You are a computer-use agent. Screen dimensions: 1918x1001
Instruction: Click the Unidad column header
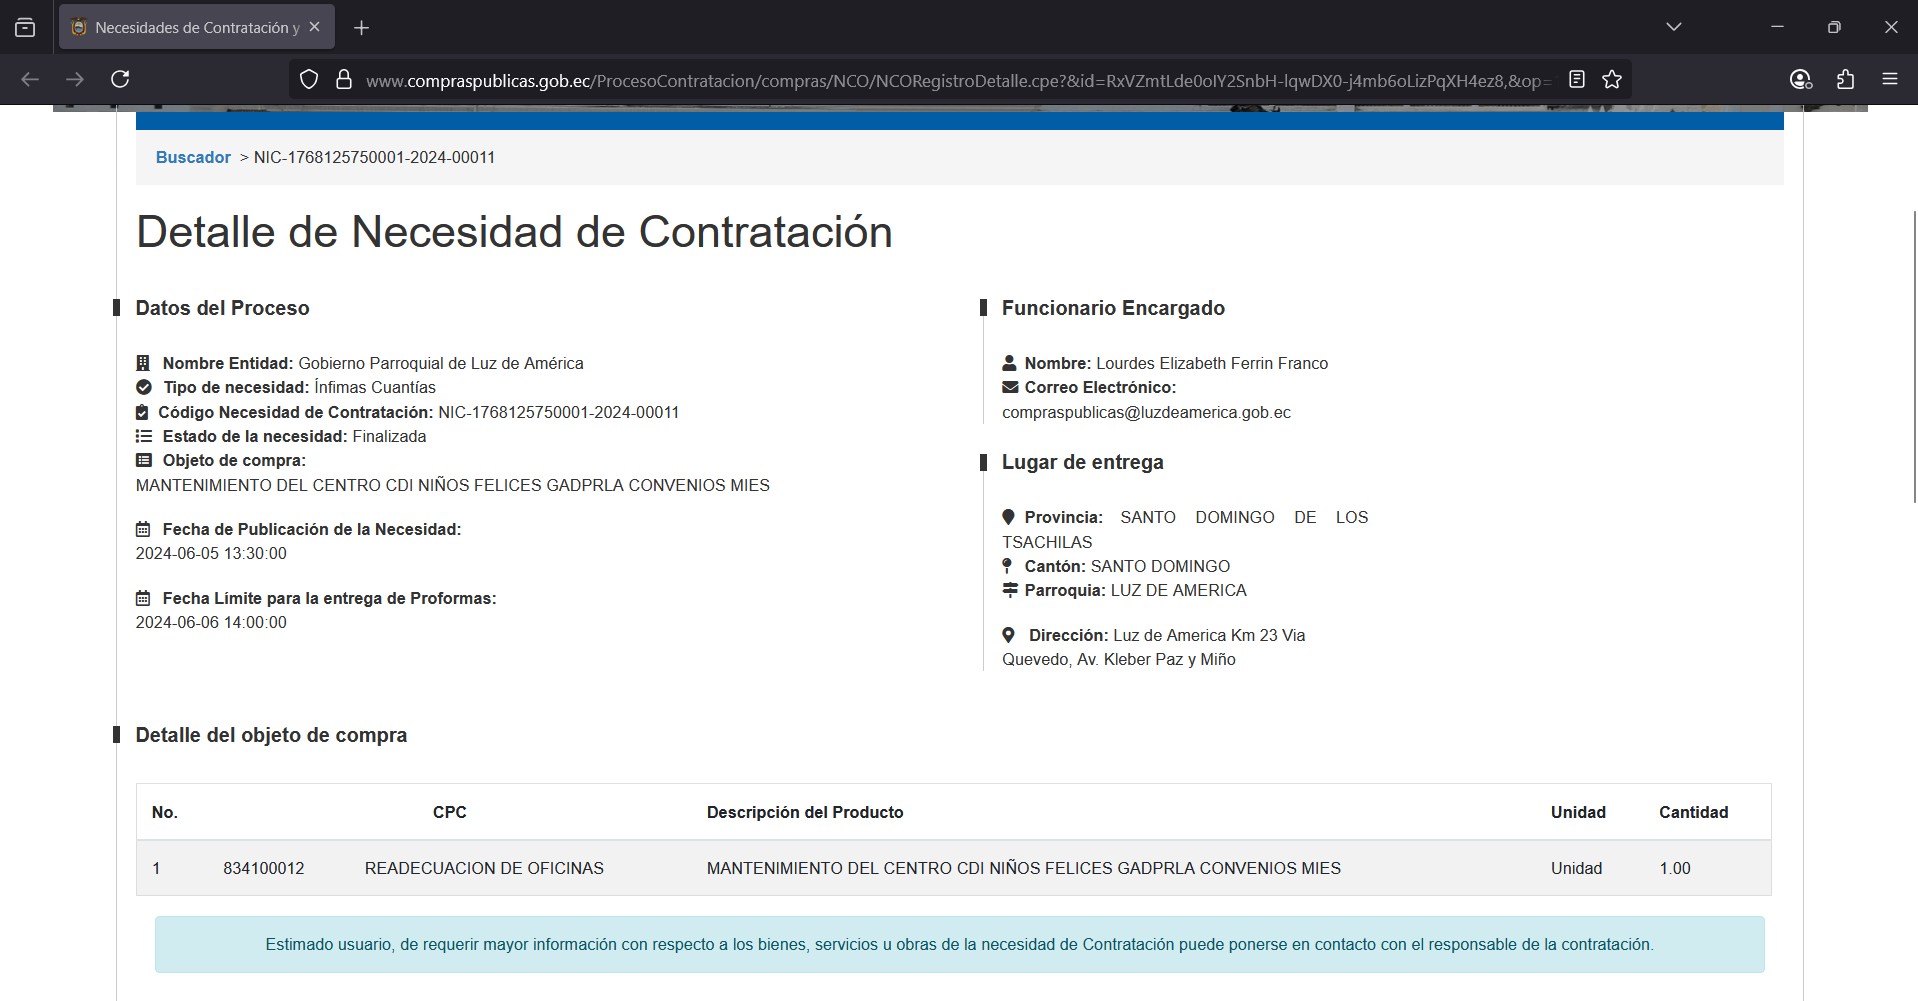pos(1578,812)
